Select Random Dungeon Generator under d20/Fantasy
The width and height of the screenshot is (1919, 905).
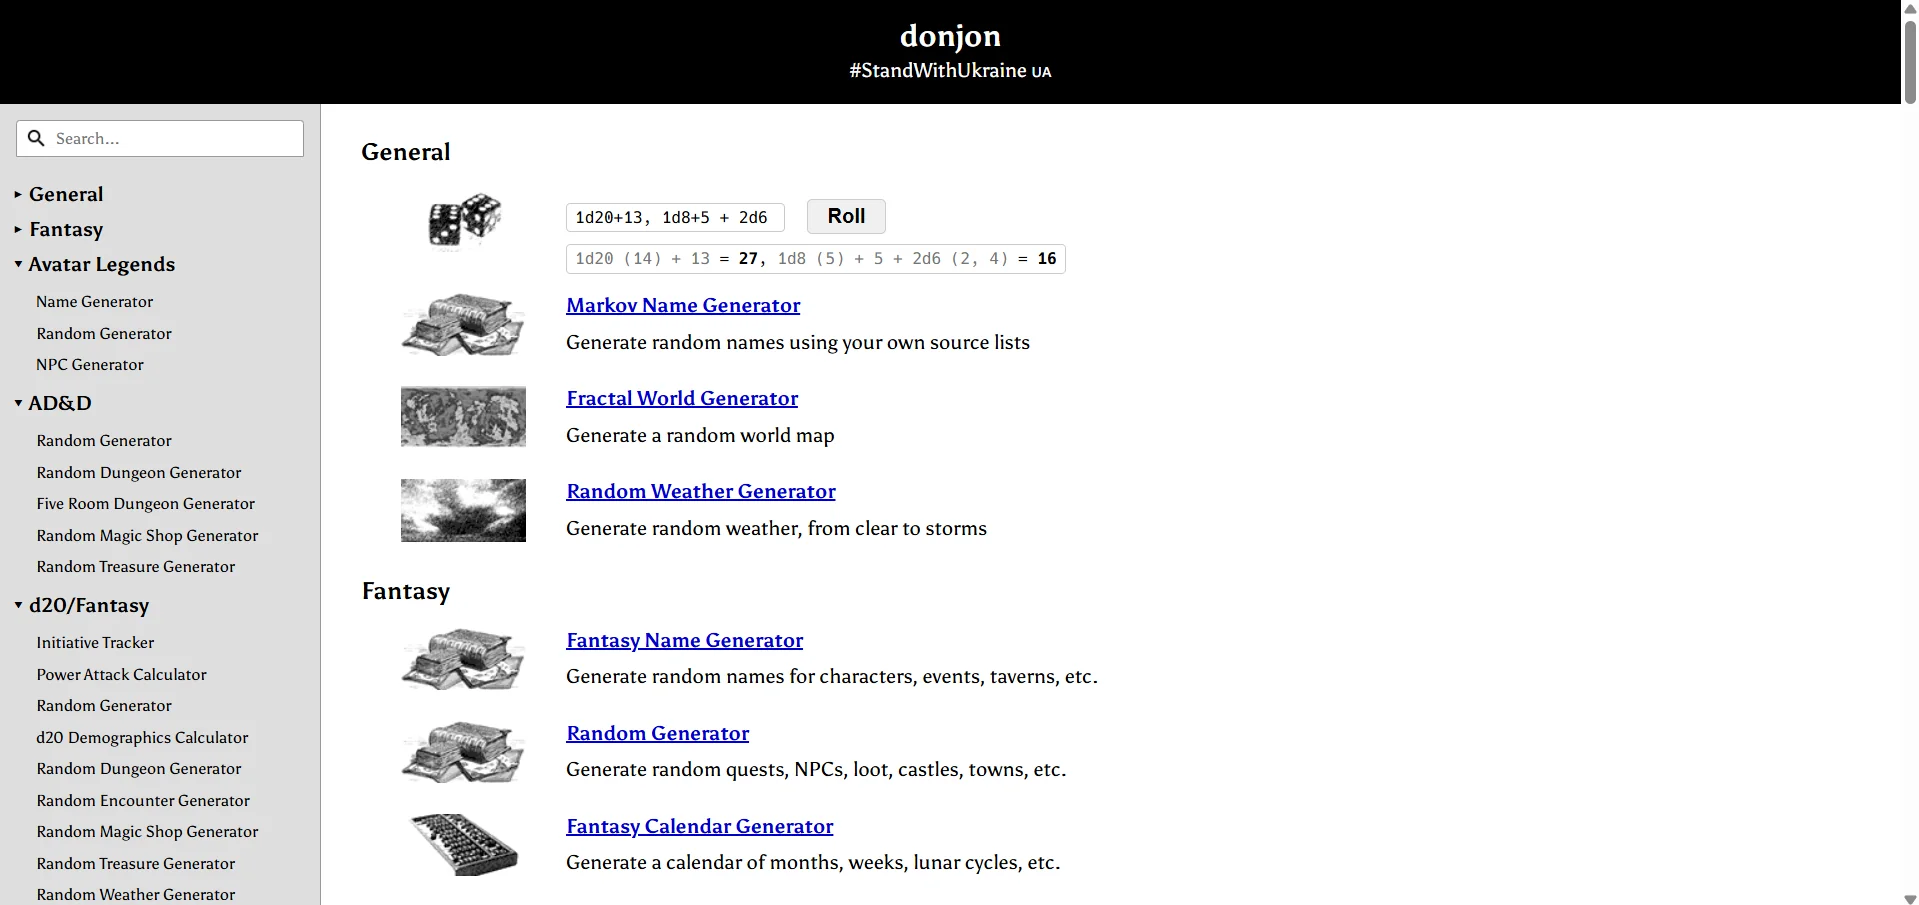pyautogui.click(x=139, y=768)
